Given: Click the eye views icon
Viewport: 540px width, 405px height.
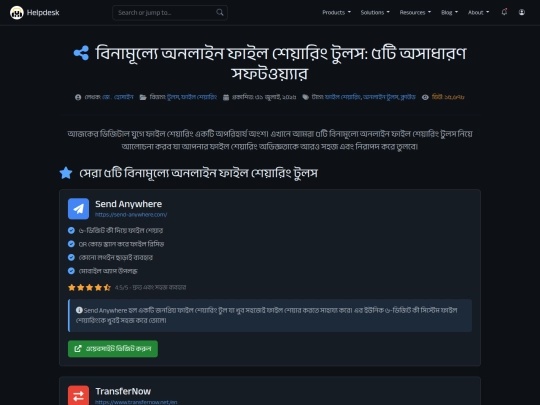Looking at the screenshot, I should (x=425, y=97).
